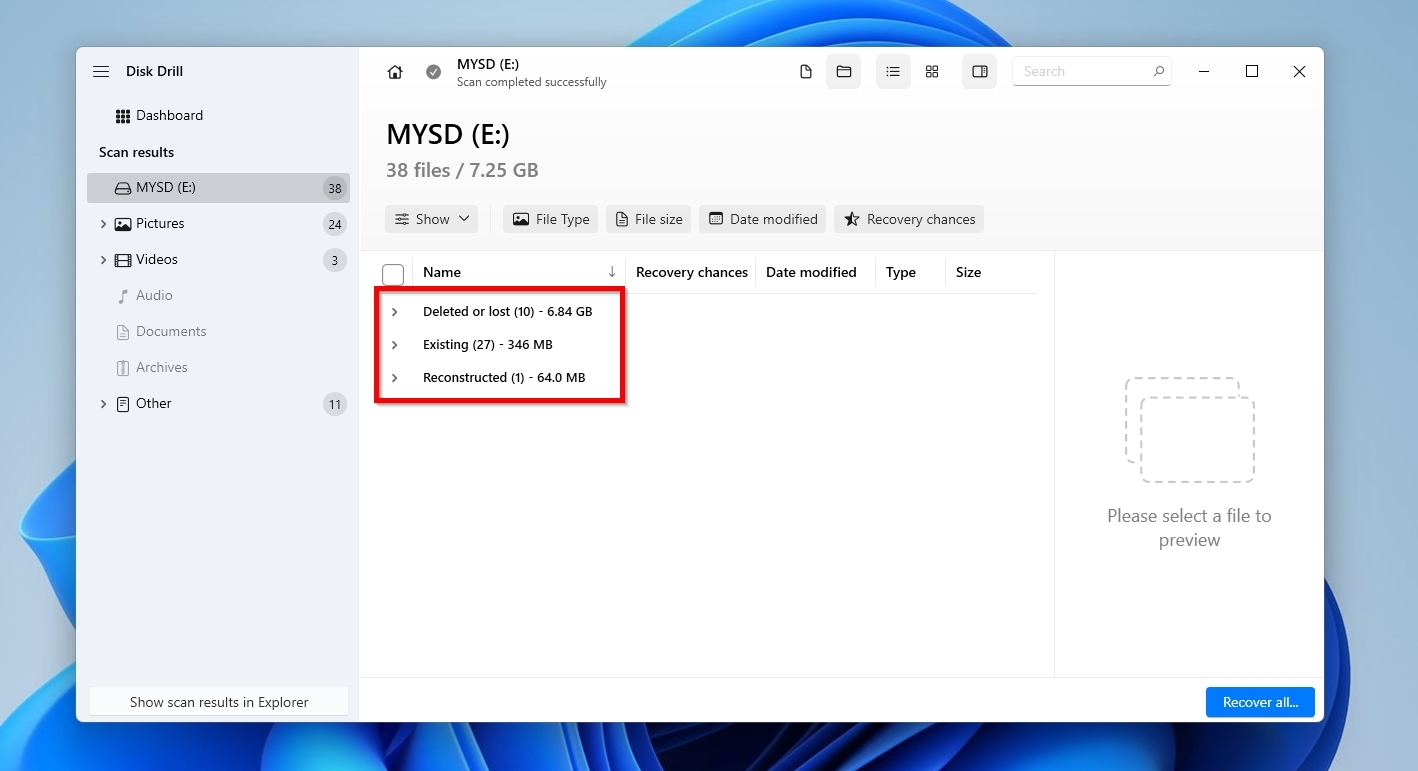Click the Other count badge 11
The image size is (1418, 771).
(335, 405)
